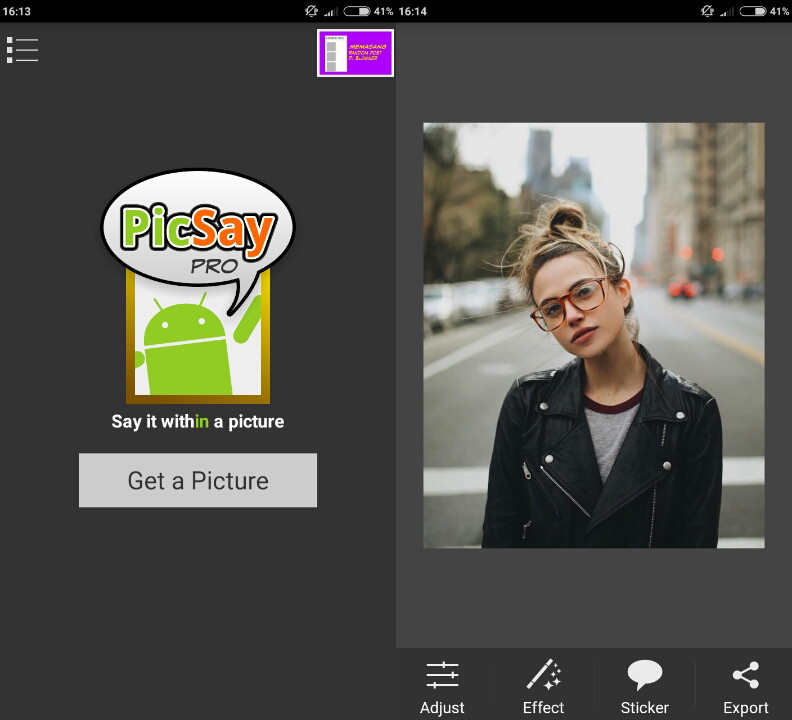792x720 pixels.
Task: Open the purple recent picture thumbnail
Action: point(356,53)
